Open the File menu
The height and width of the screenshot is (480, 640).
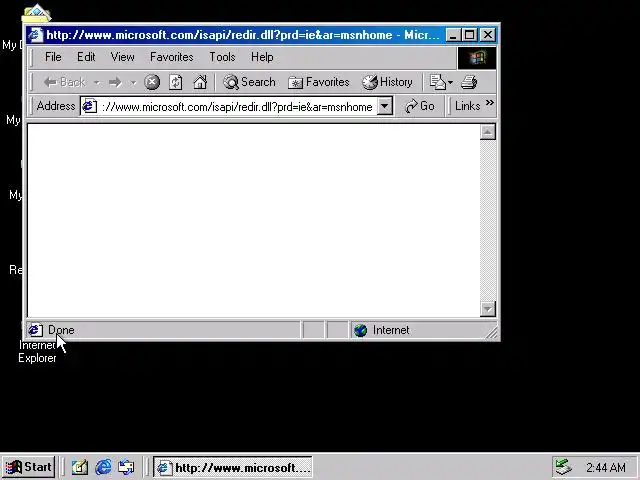53,57
